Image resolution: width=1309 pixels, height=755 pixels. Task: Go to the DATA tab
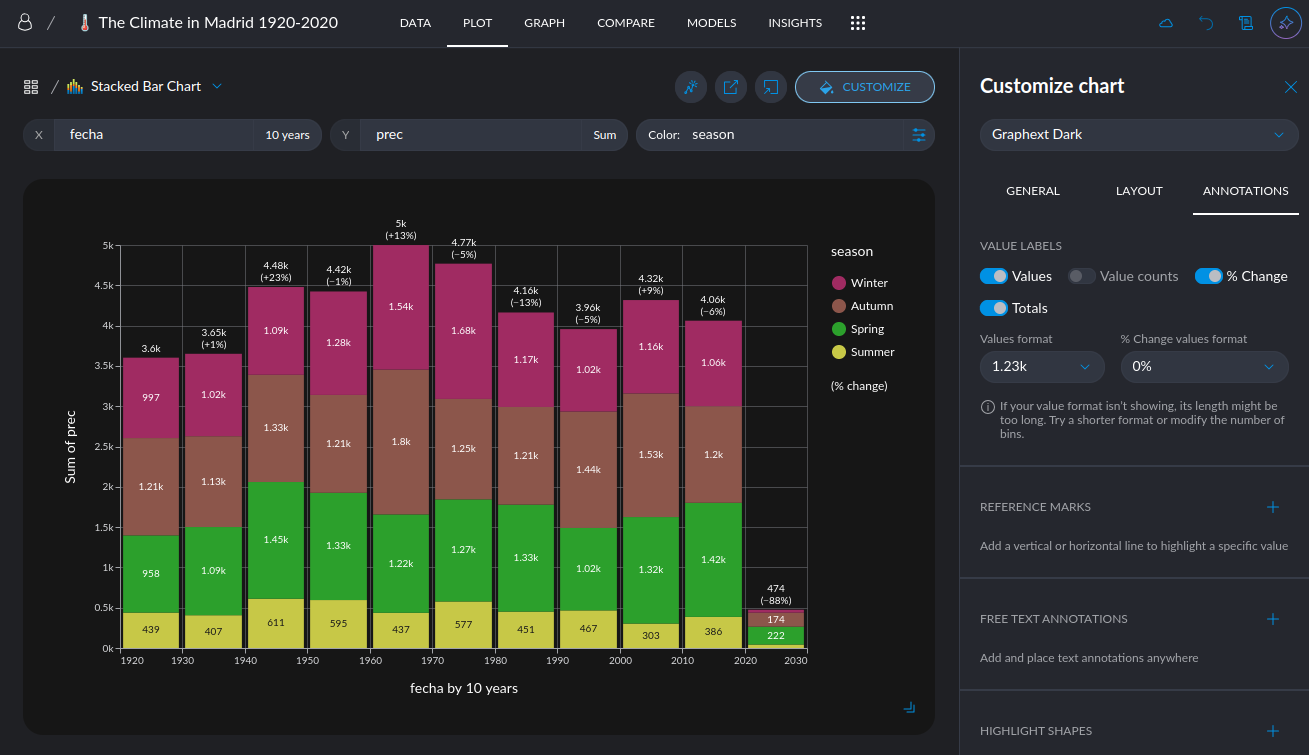pyautogui.click(x=415, y=23)
